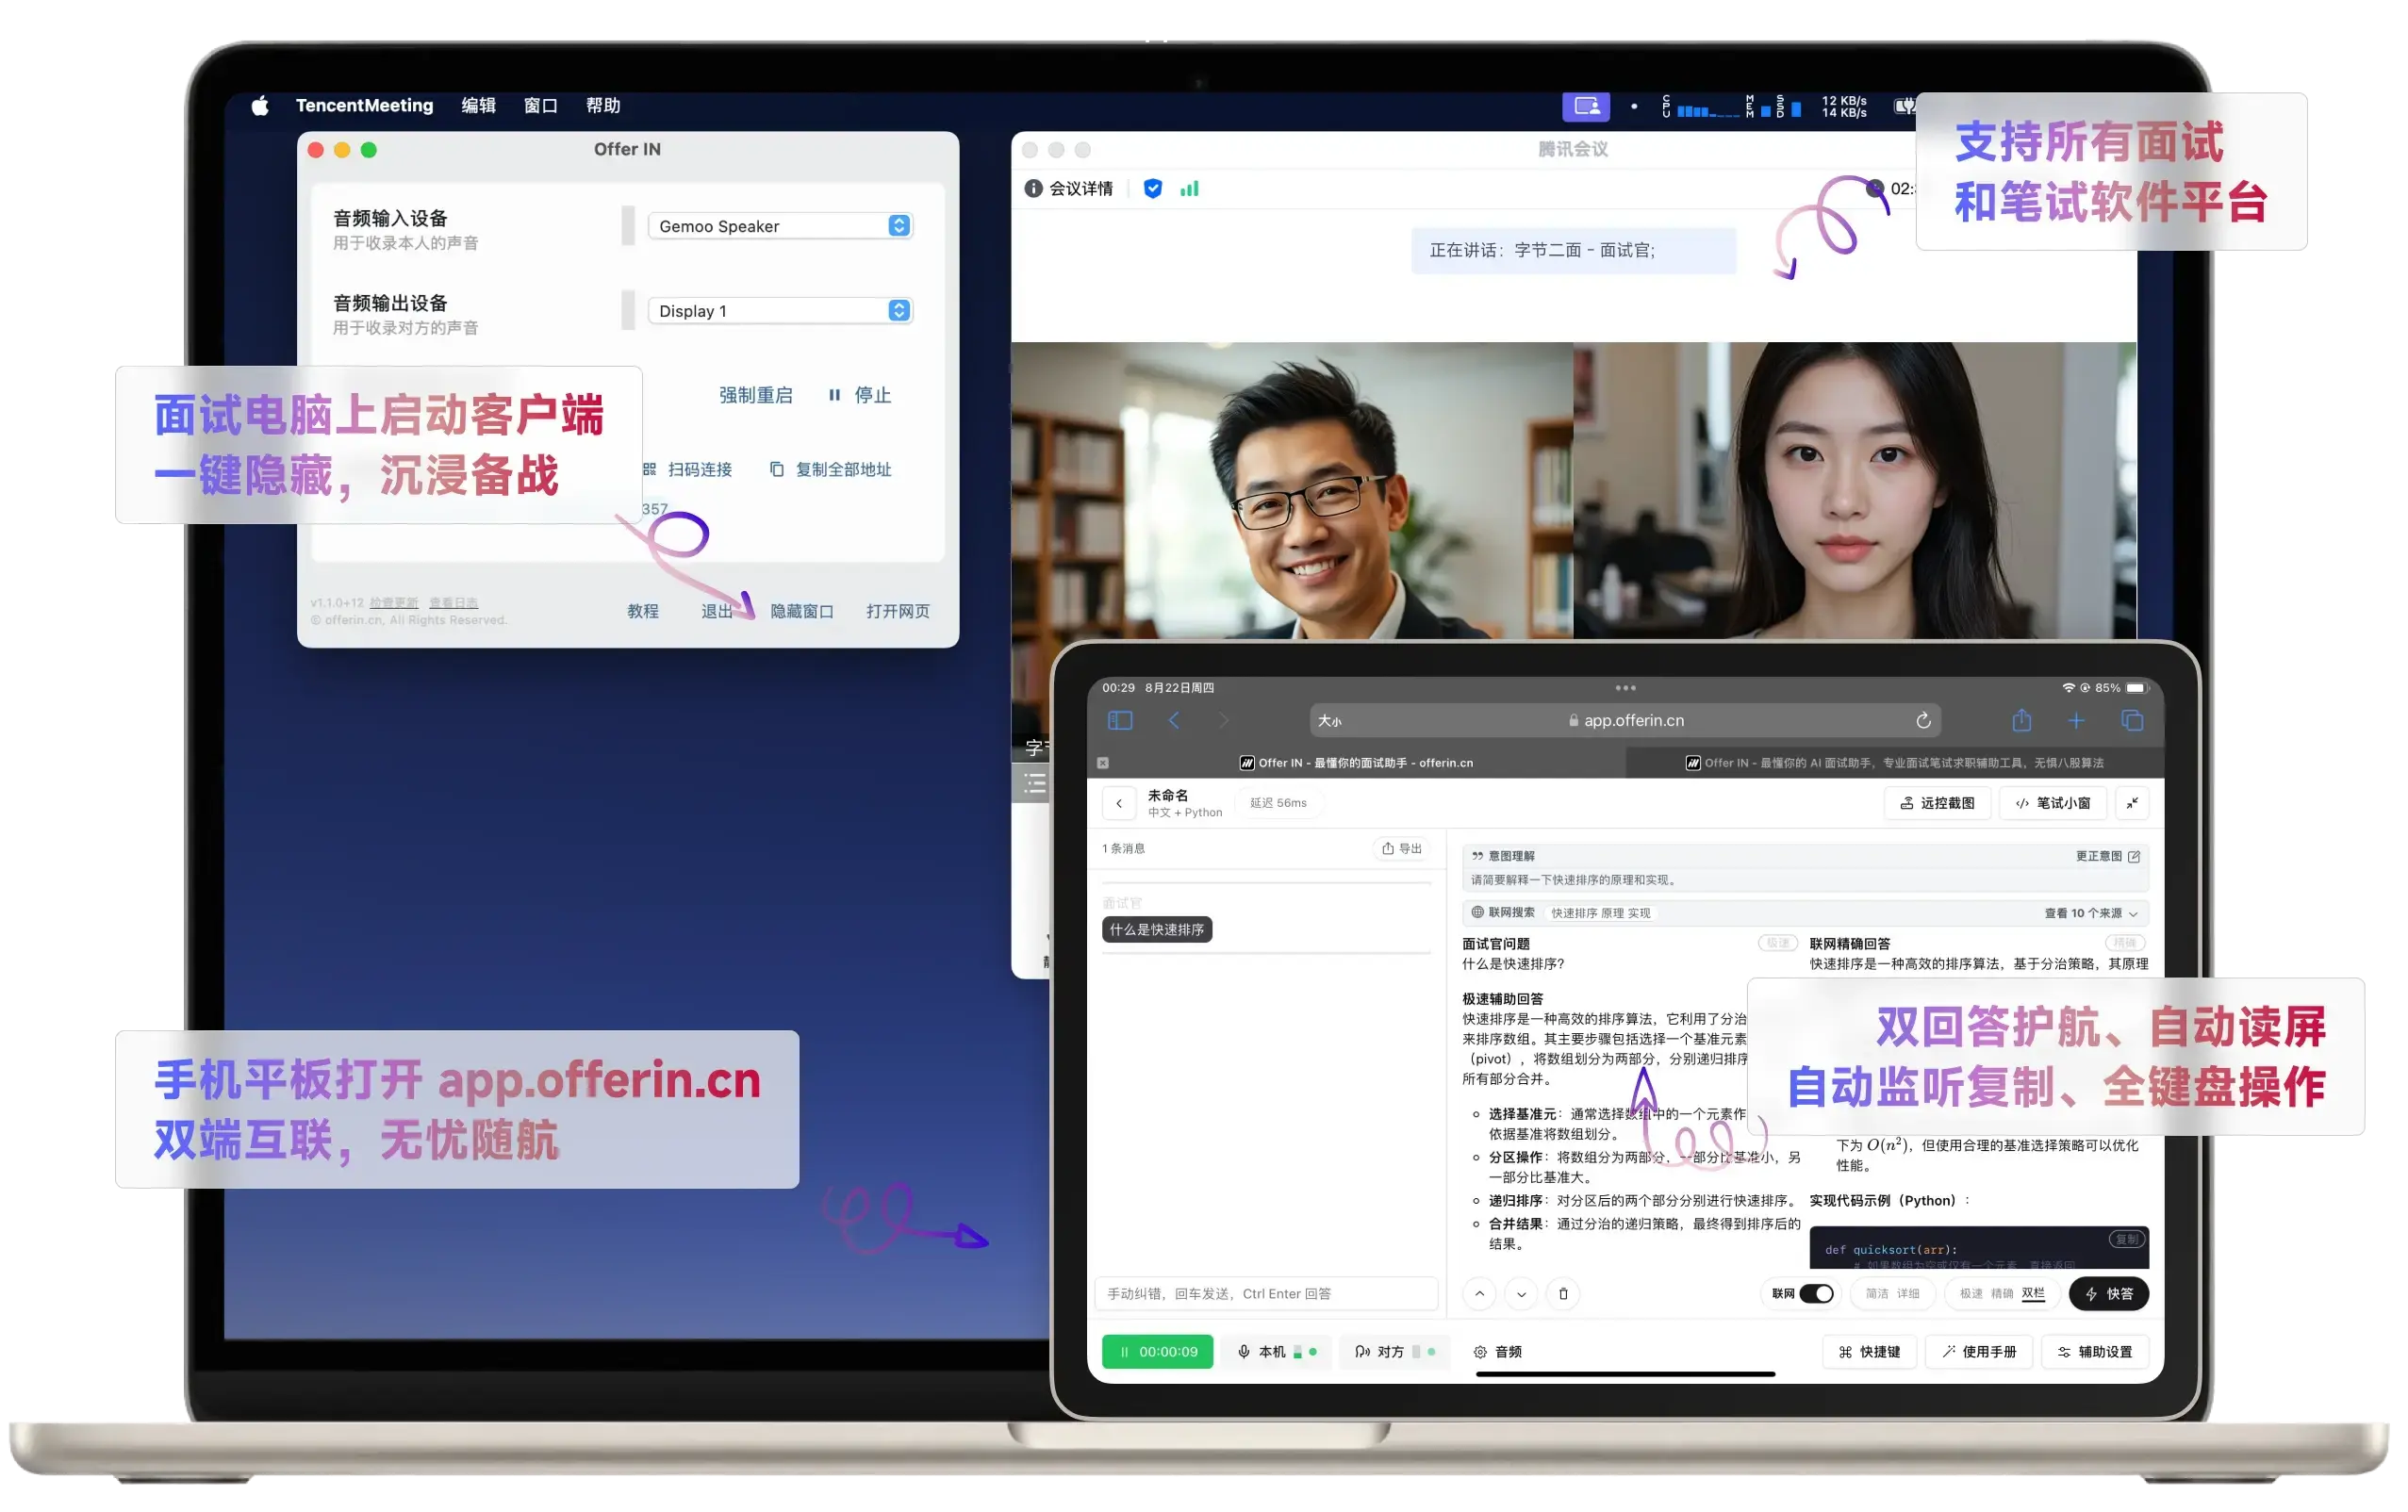Click the 远控截图 button
2408x1512 pixels.
1938,803
